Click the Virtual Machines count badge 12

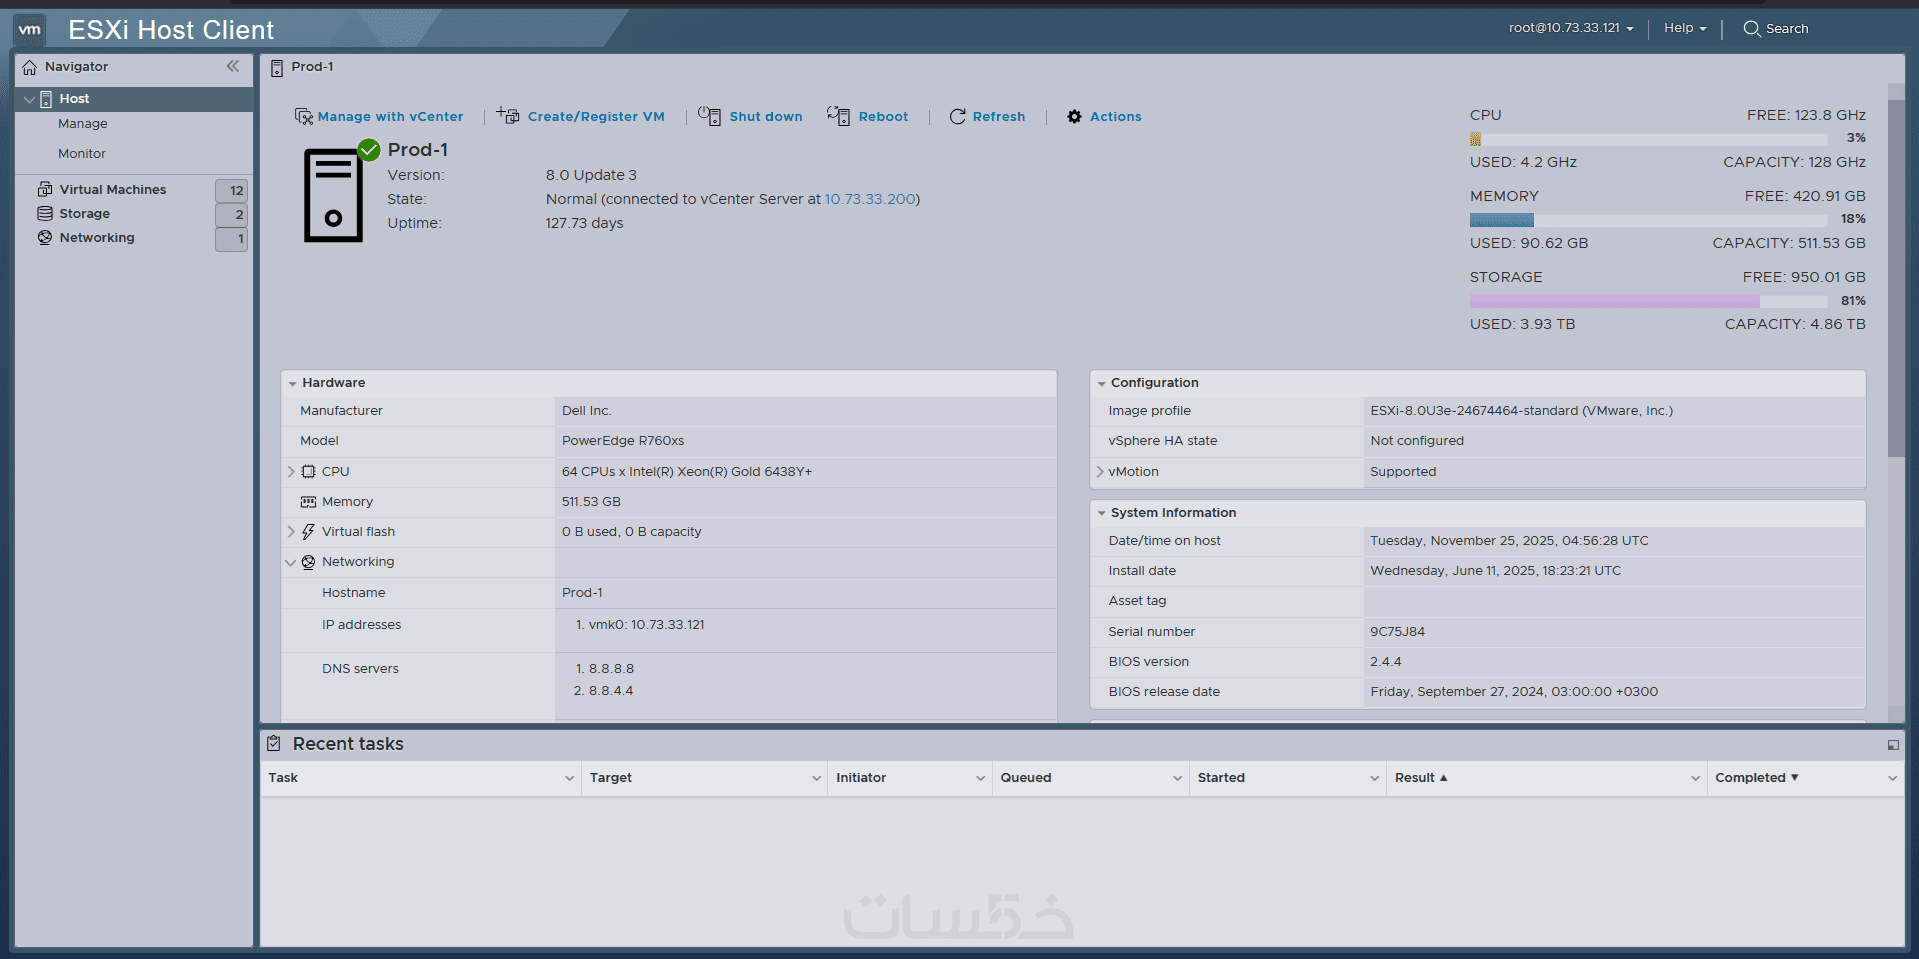point(232,190)
